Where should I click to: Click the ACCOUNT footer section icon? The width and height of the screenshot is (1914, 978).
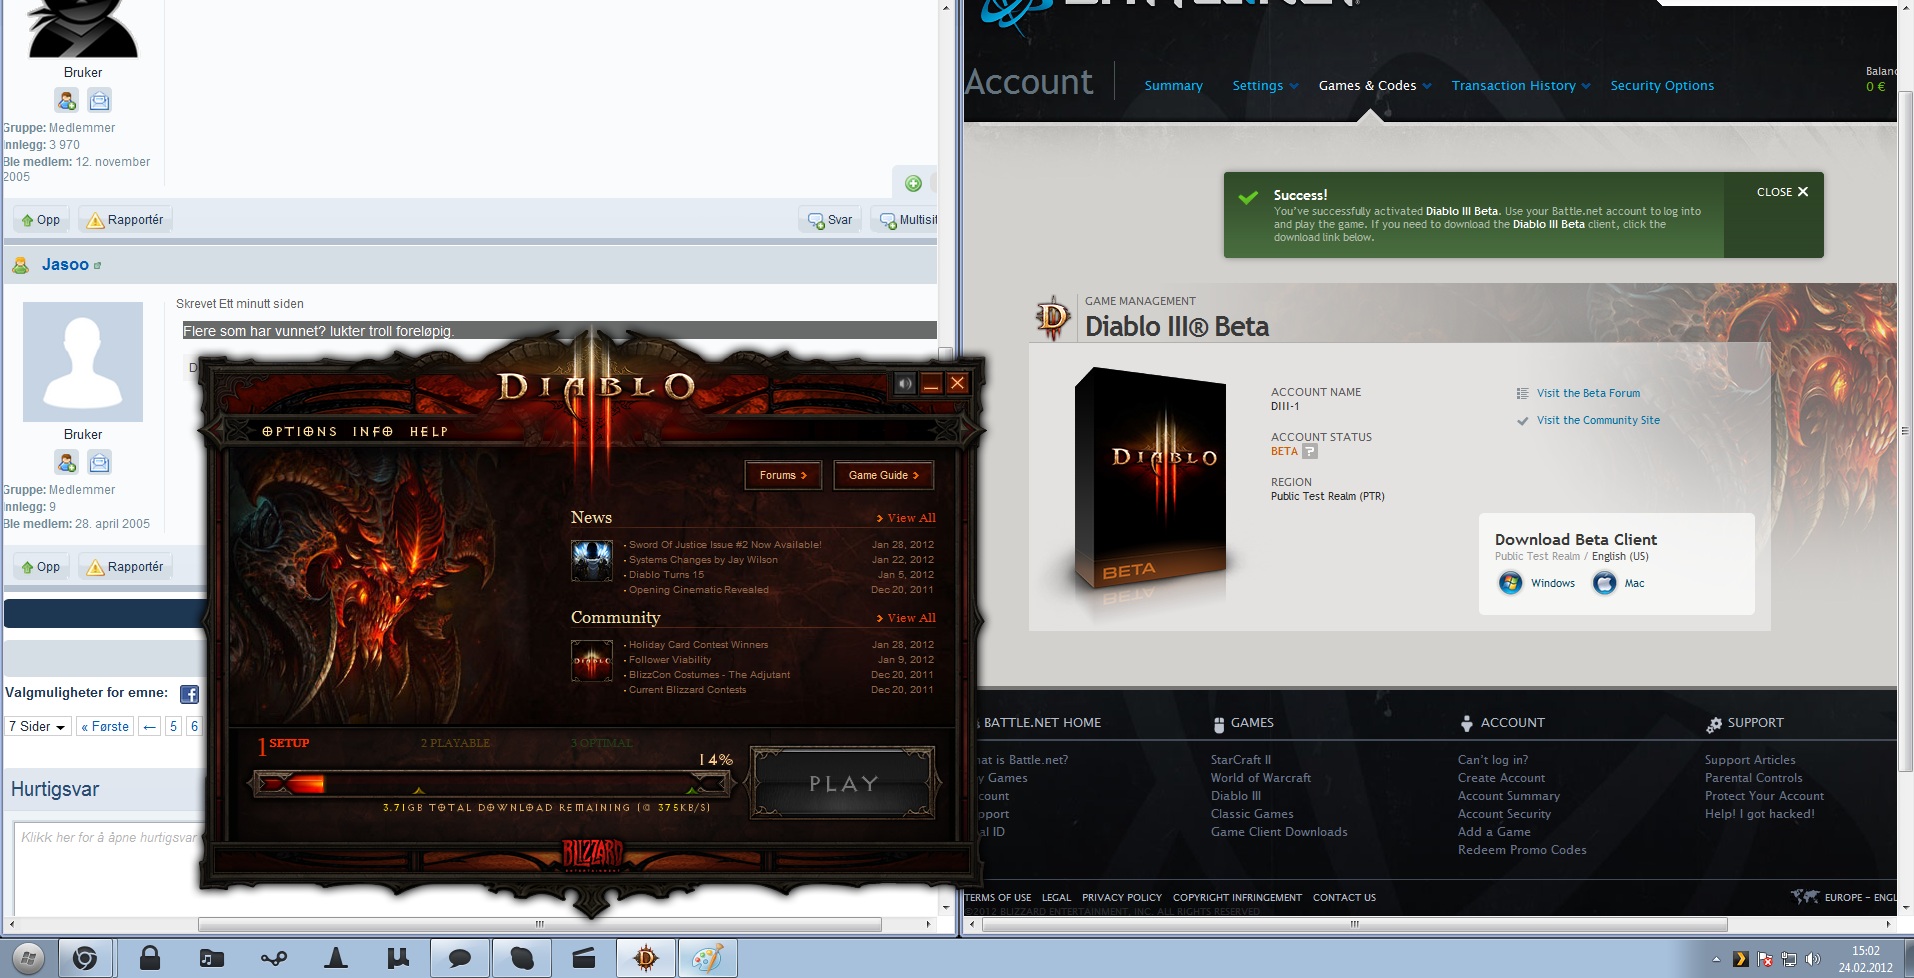pyautogui.click(x=1466, y=724)
